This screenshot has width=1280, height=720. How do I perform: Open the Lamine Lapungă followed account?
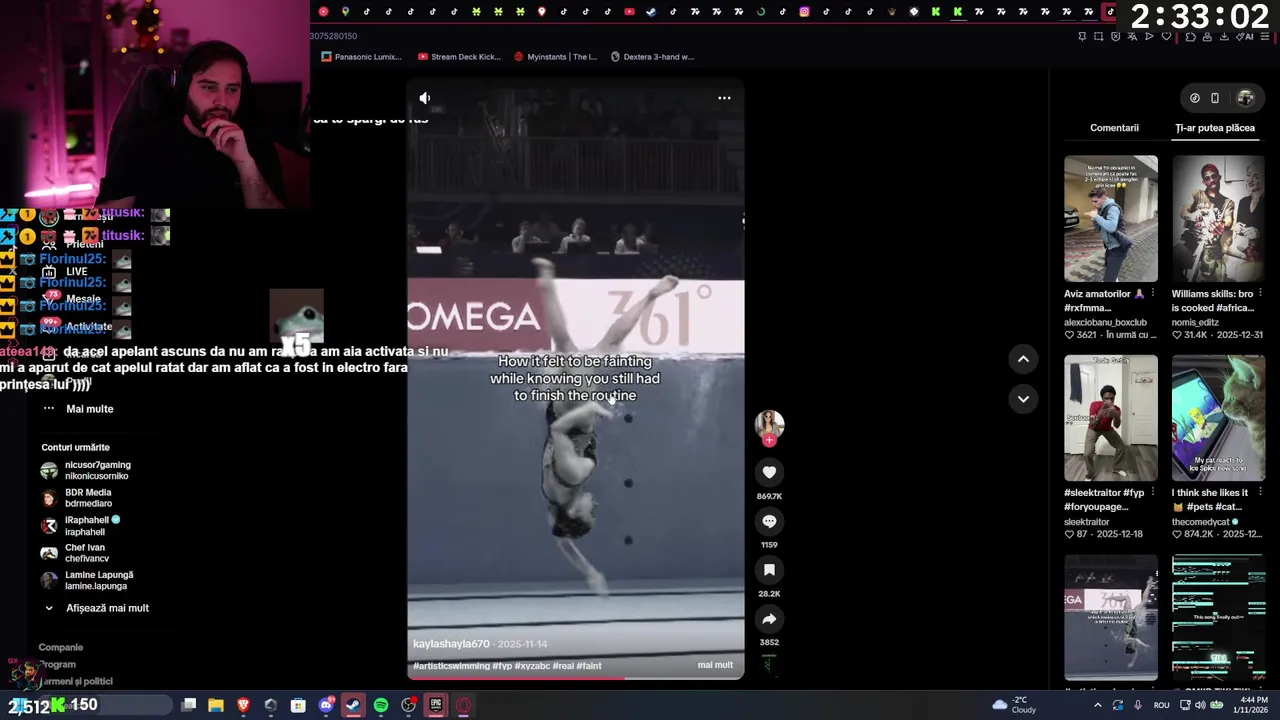pos(87,580)
